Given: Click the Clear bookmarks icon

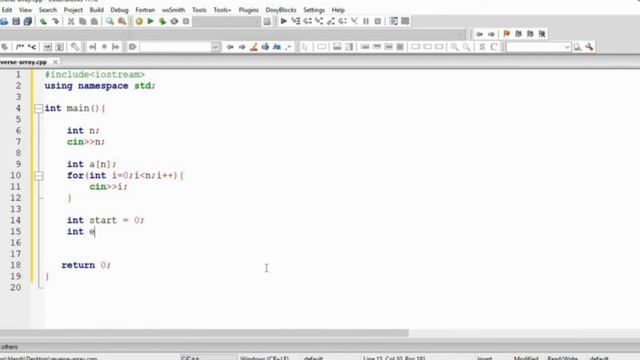Looking at the screenshot, I should (542, 34).
